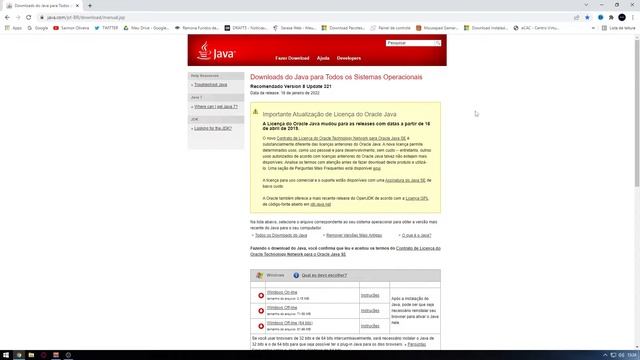Open the Apps bookmarks shortcut
The image size is (640, 360).
13,28
